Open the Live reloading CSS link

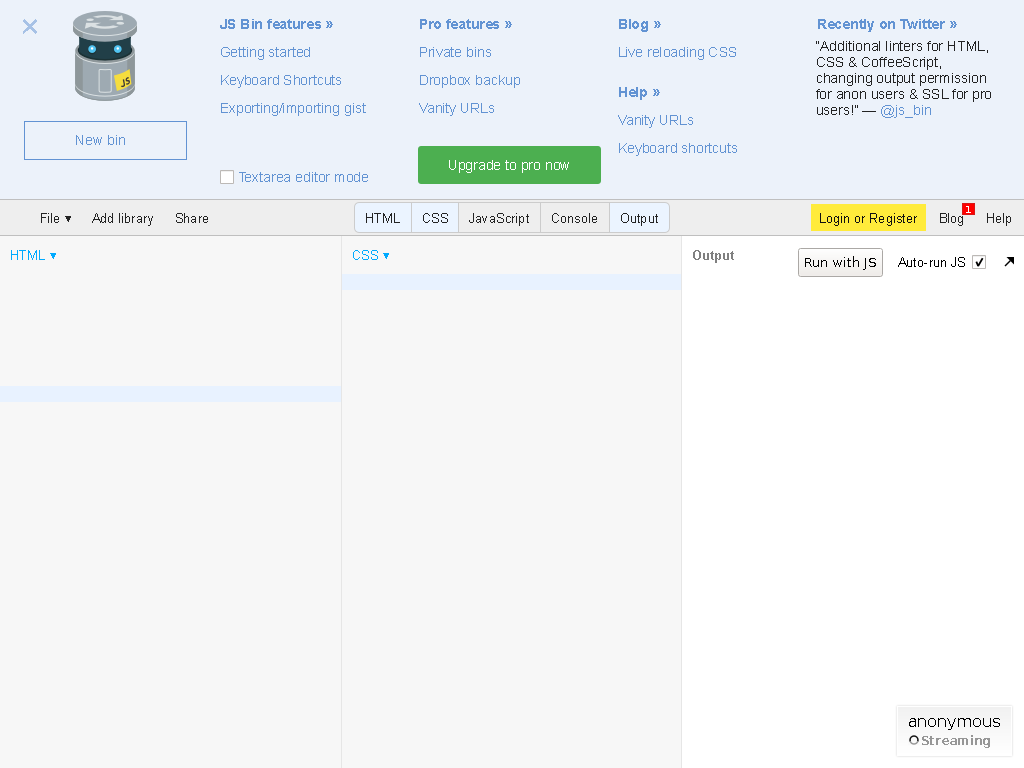pos(677,52)
